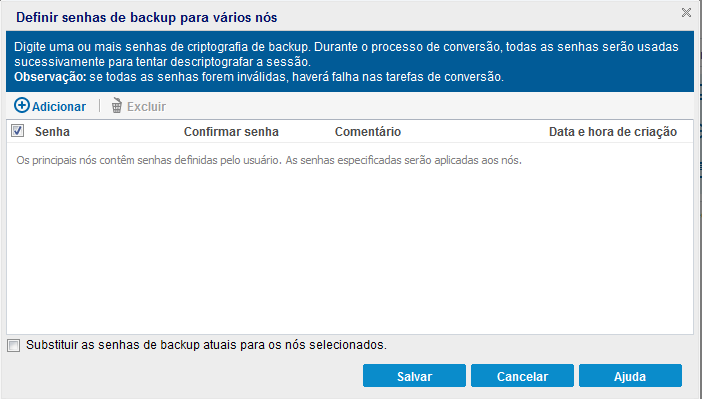Click the Excluir toolbar label
Viewport: 702px width, 401px height.
146,106
